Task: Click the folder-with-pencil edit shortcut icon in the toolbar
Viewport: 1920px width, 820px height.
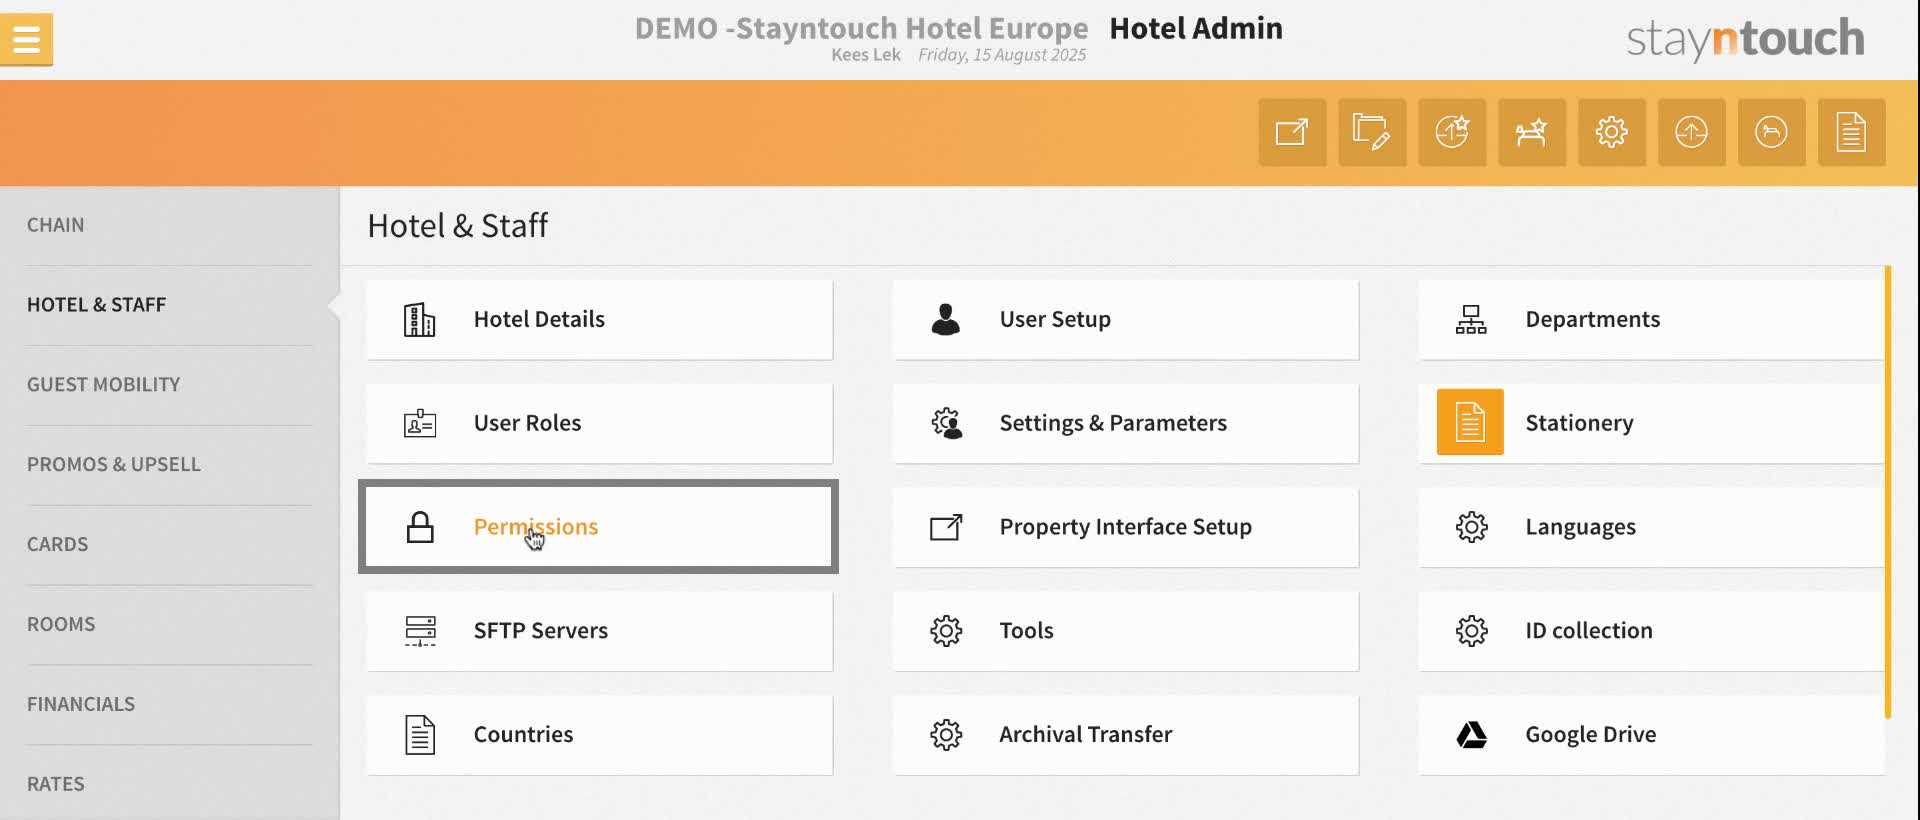Action: pos(1372,132)
